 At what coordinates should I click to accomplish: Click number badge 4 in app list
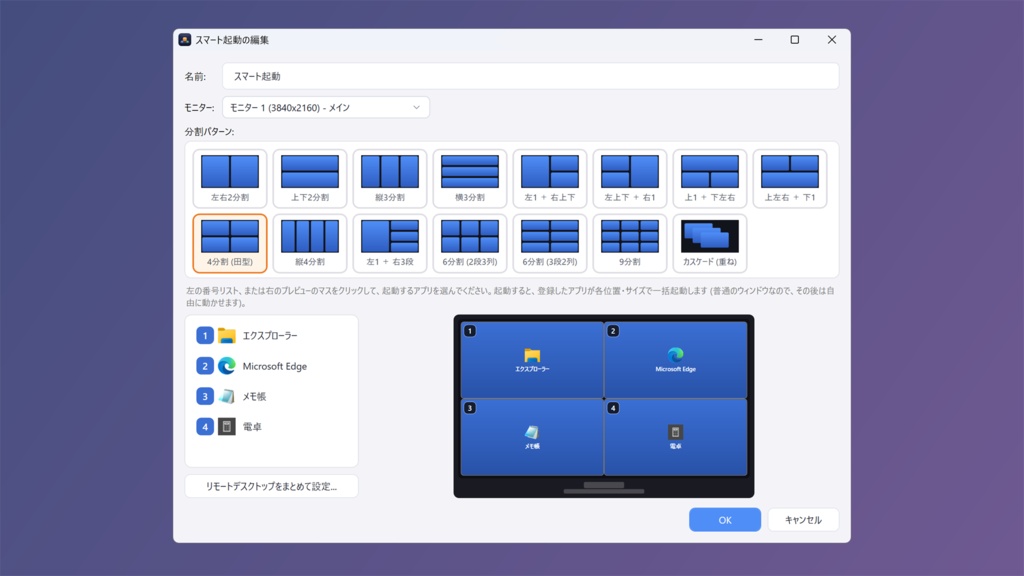click(204, 426)
